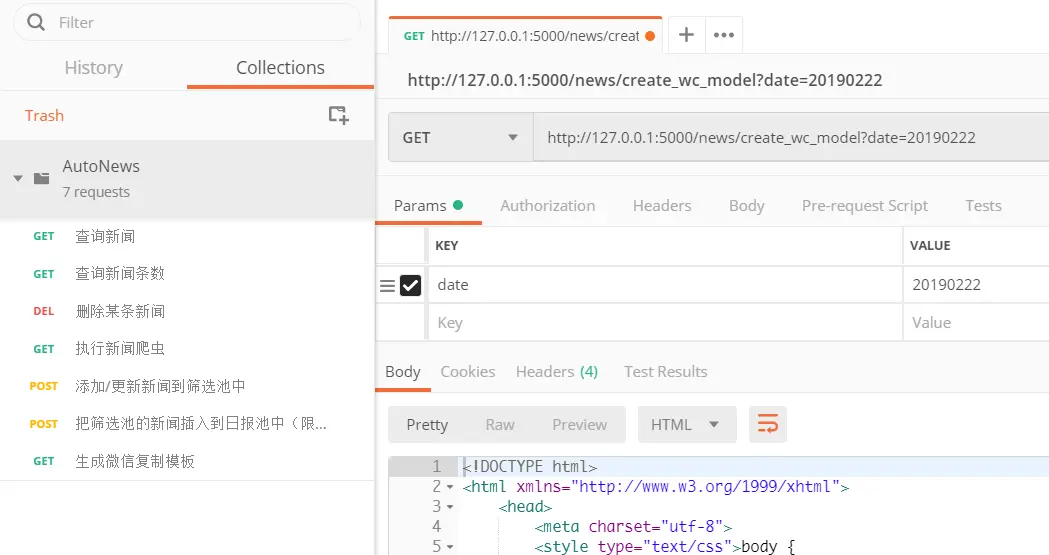Image resolution: width=1049 pixels, height=555 pixels.
Task: Switch to the History tab
Action: [94, 68]
